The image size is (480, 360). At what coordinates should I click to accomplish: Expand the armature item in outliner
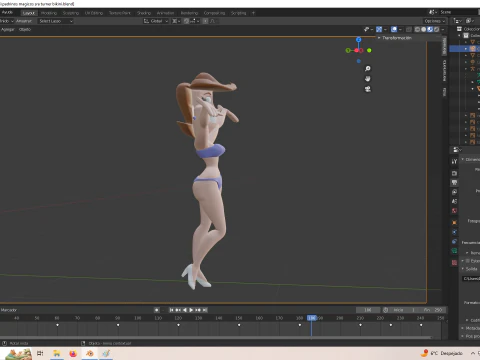[x=466, y=69]
